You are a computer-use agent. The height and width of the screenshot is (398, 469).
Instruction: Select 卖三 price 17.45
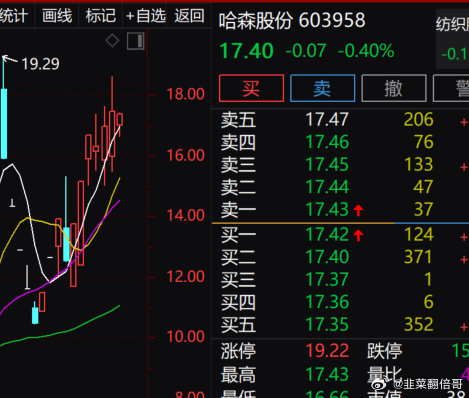327,164
